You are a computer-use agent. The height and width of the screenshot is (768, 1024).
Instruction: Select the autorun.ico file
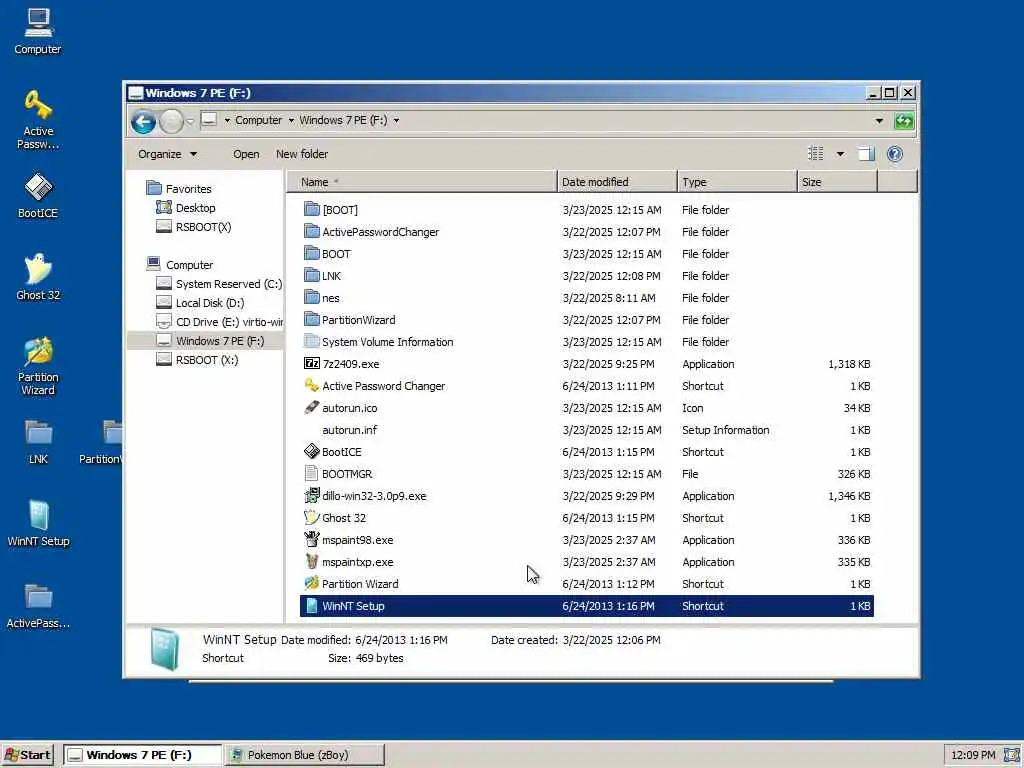[349, 408]
